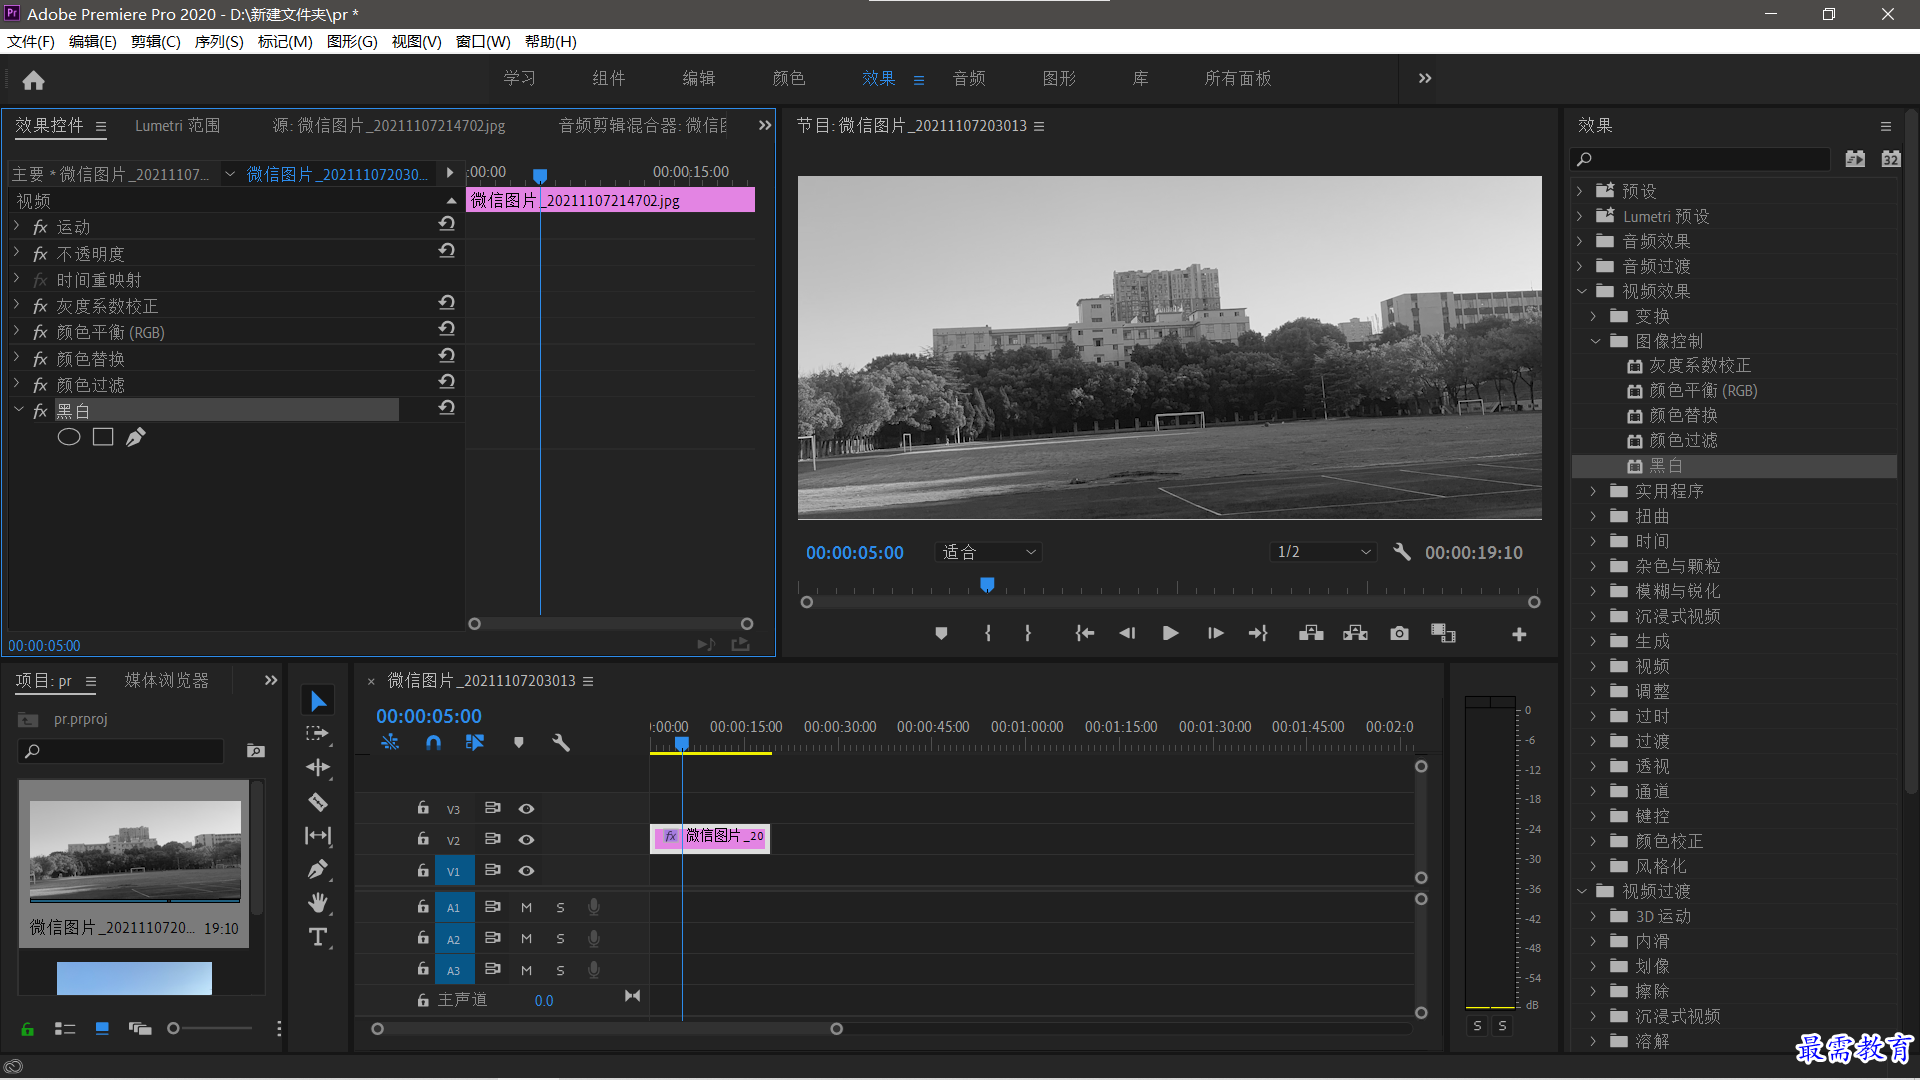
Task: Switch to the Lumetri 范围 tab
Action: pyautogui.click(x=178, y=125)
